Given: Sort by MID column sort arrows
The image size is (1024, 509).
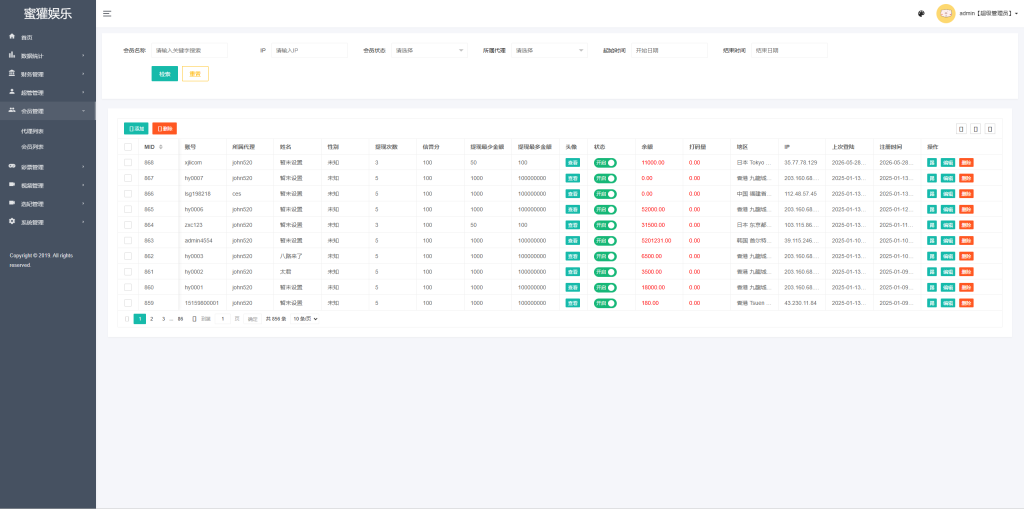Looking at the screenshot, I should tap(161, 147).
